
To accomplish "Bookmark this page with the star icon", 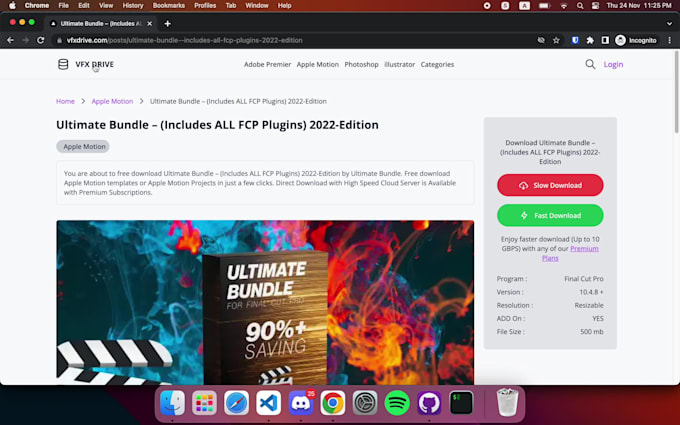I will (x=556, y=40).
